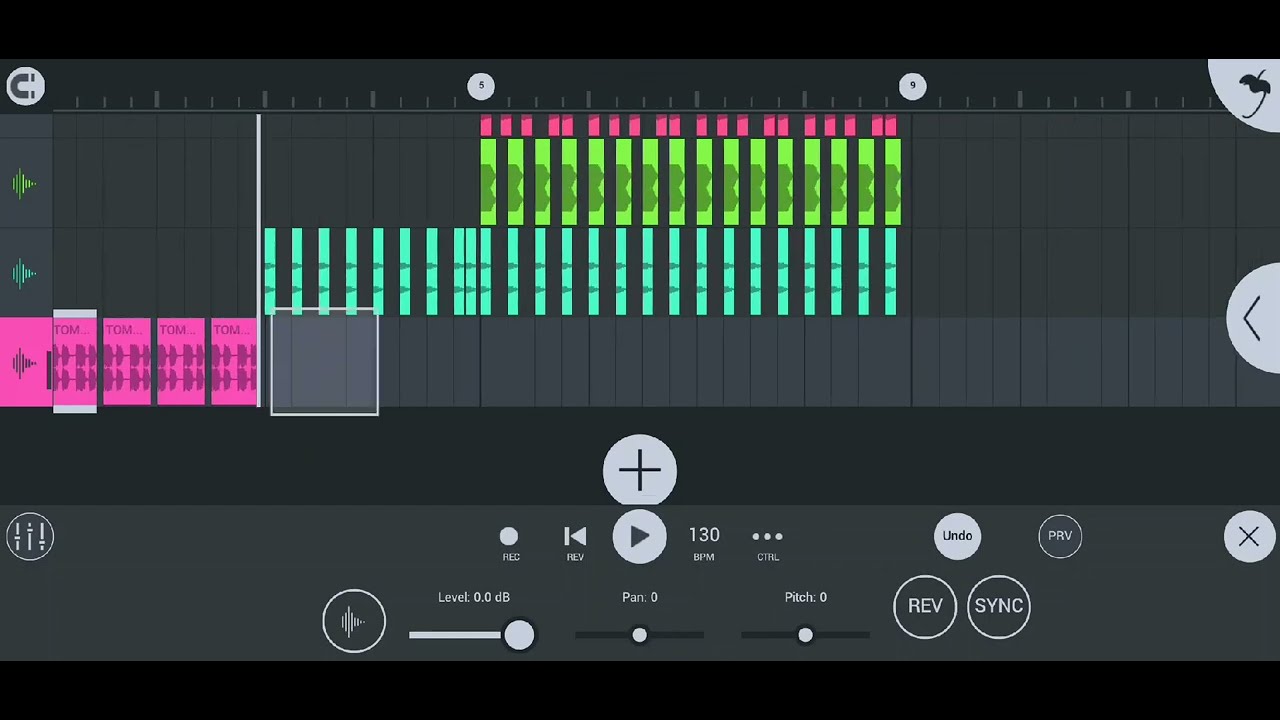Select the first small red clip above green track
1280x720 pixels.
coord(486,126)
